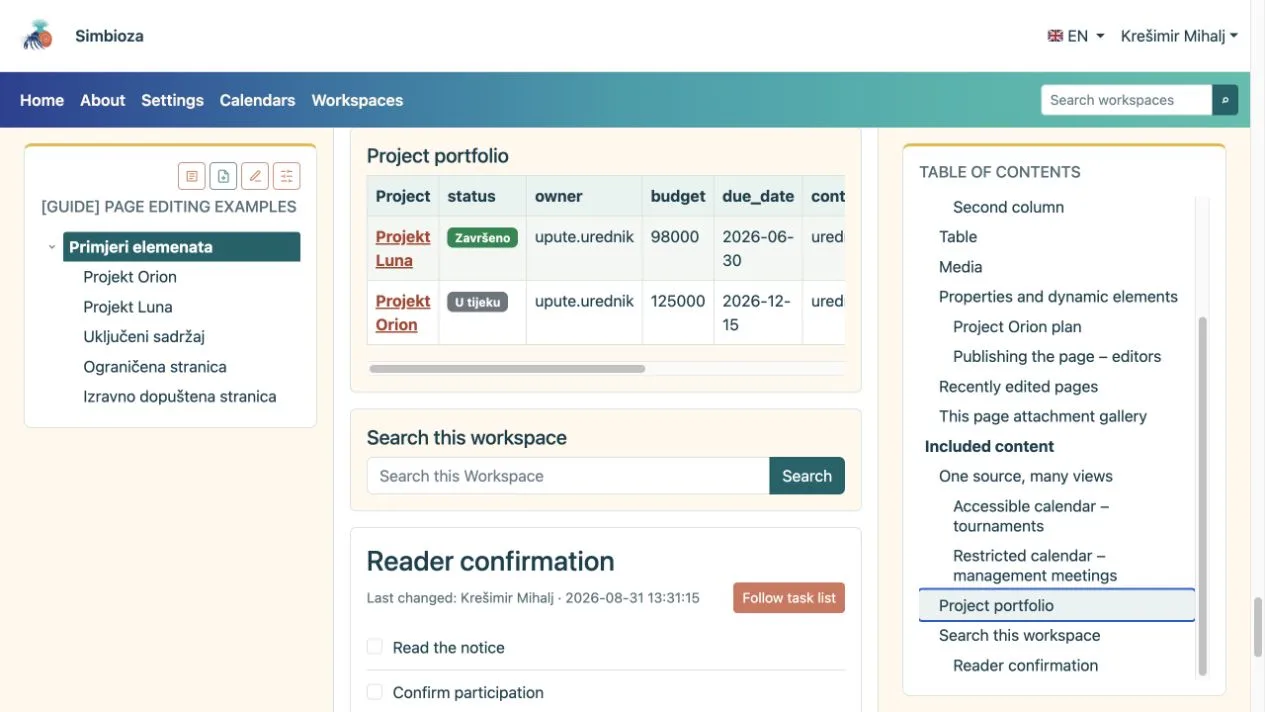
Task: Tick the 'Read the notice' checkbox
Action: click(375, 647)
